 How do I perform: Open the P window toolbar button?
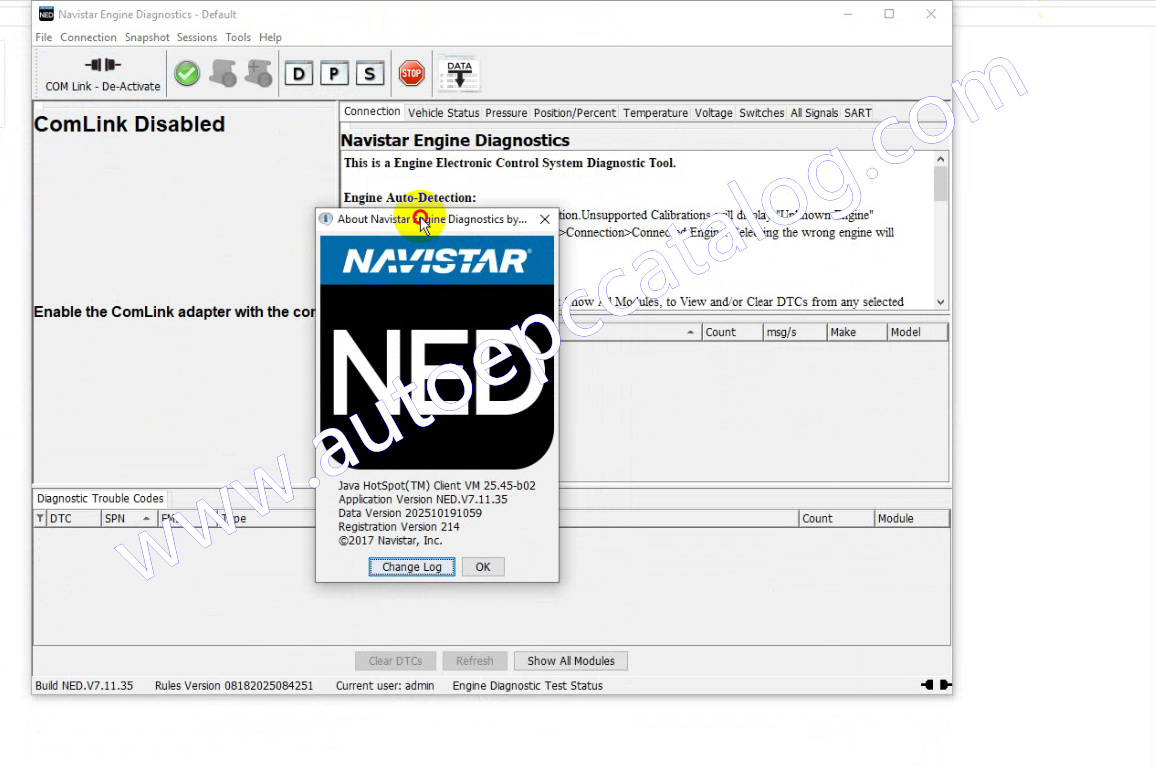pyautogui.click(x=334, y=73)
